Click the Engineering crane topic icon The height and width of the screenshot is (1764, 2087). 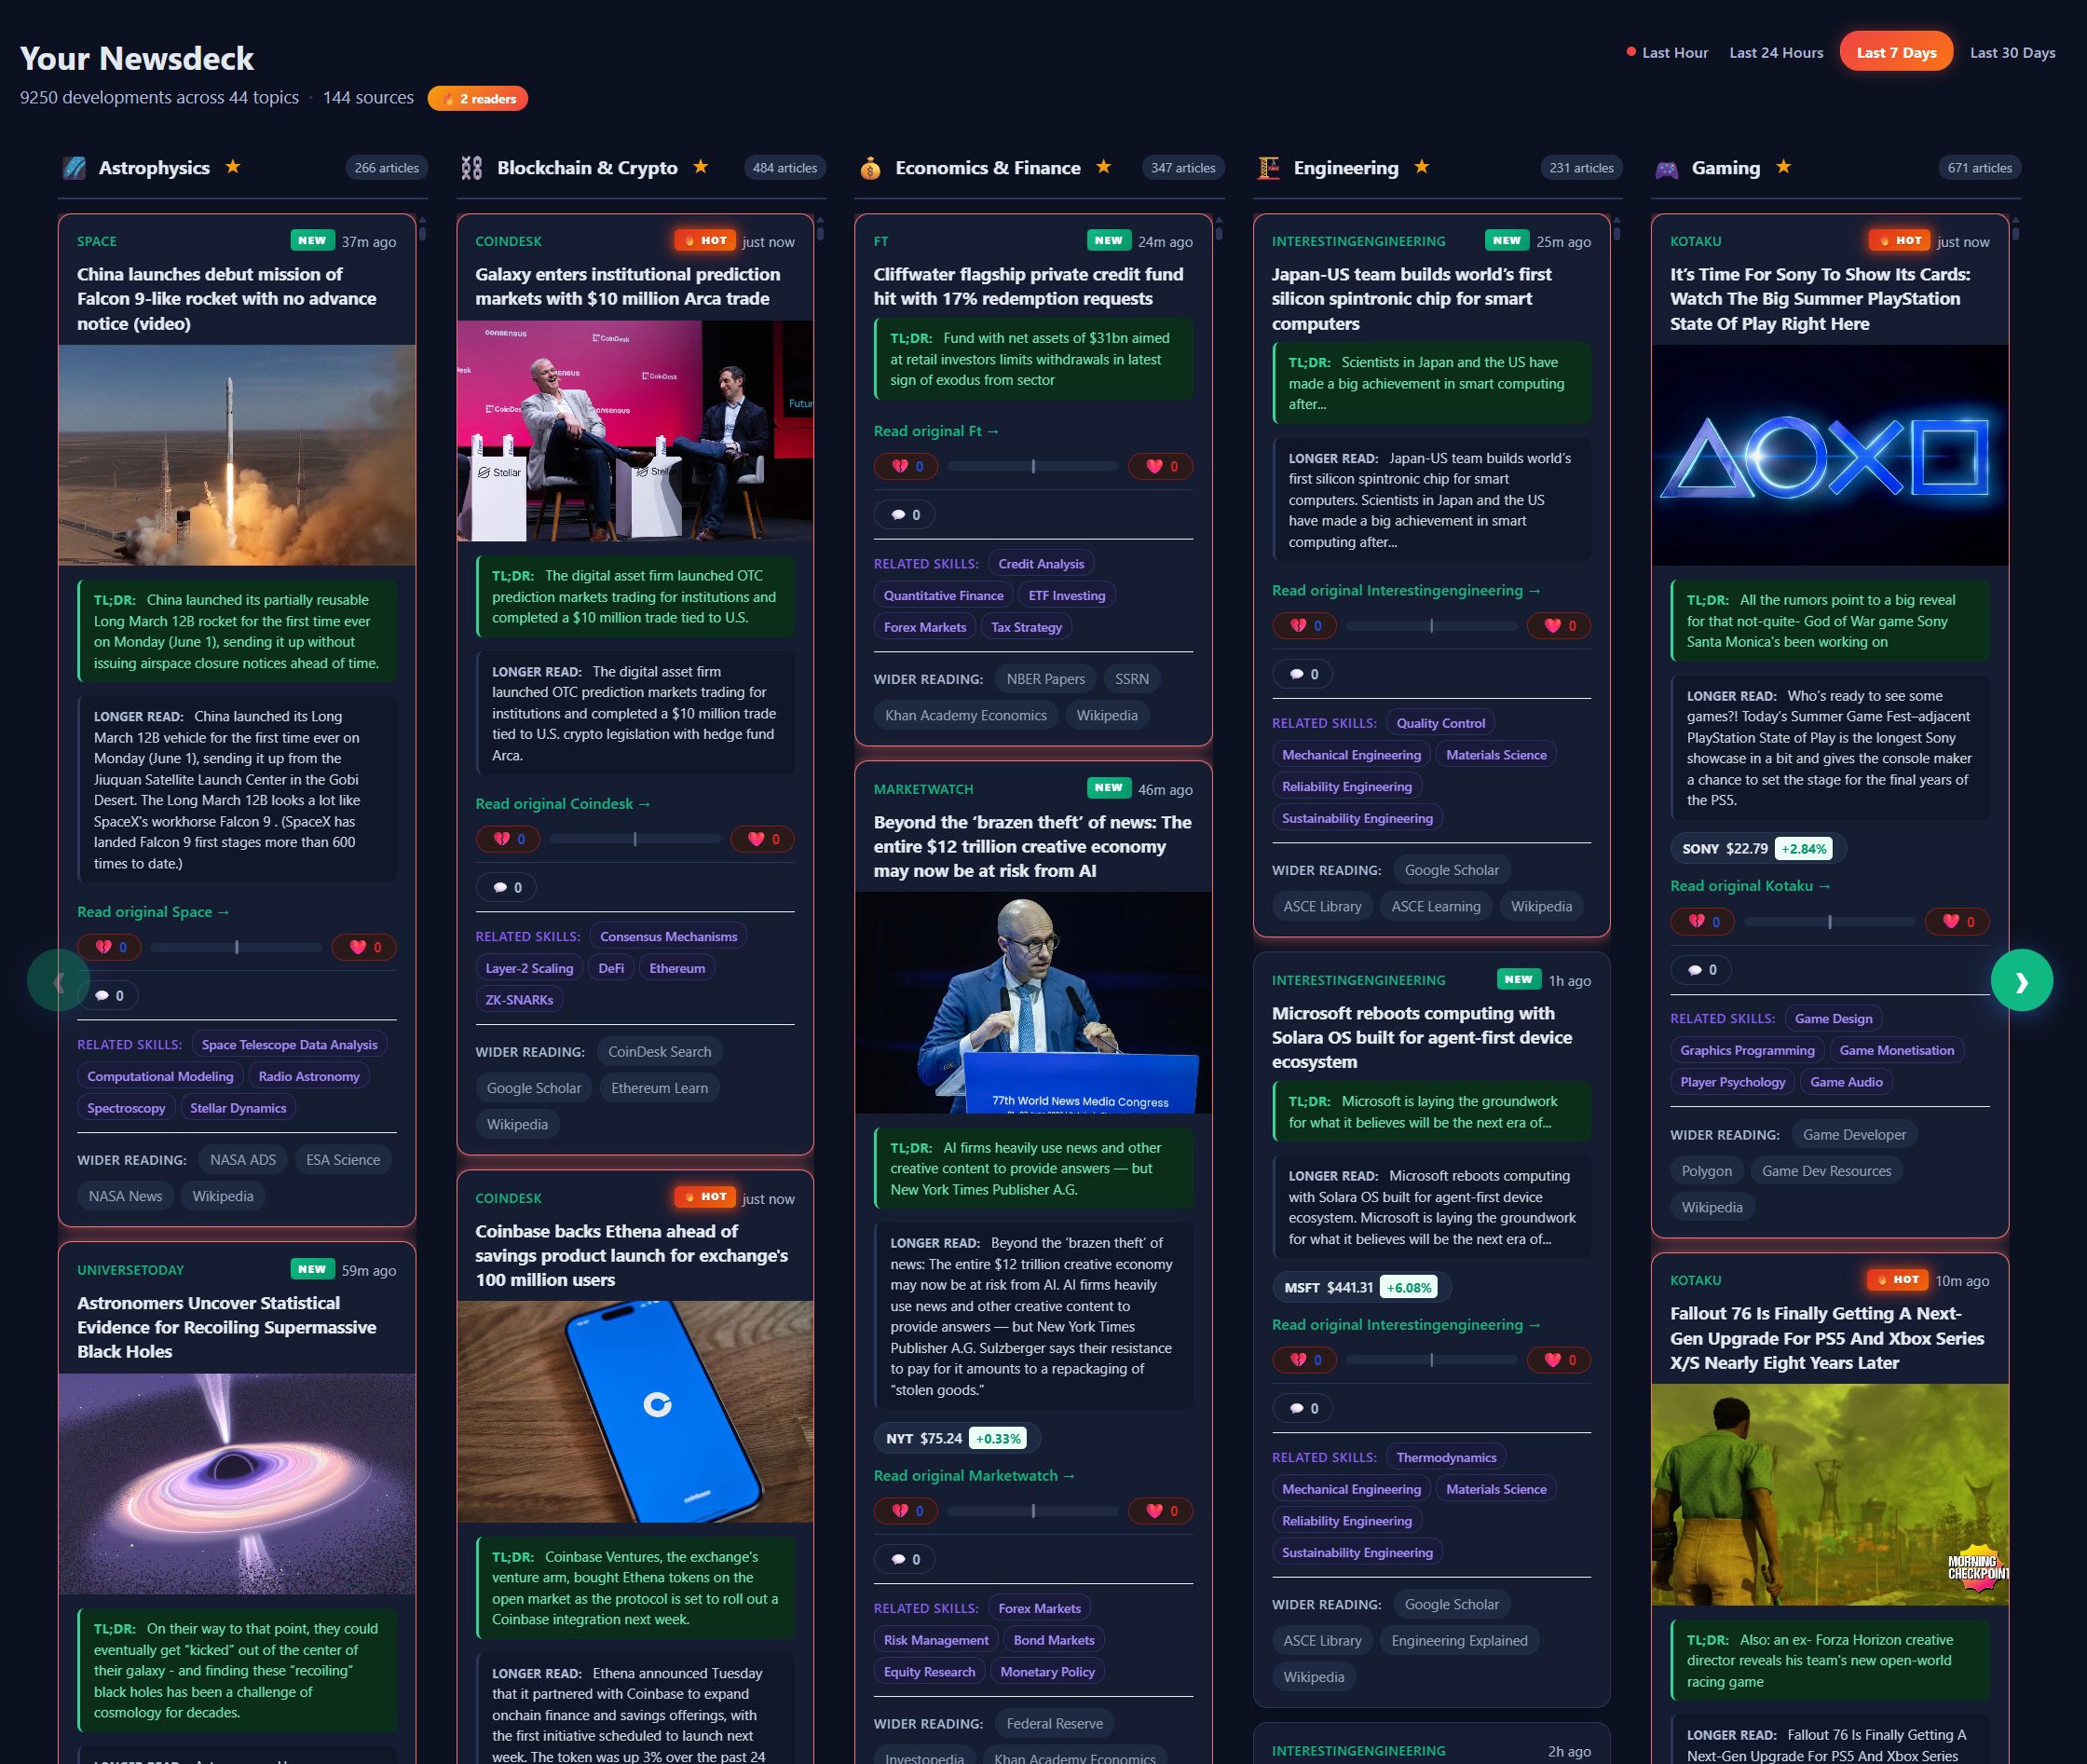[x=1268, y=168]
